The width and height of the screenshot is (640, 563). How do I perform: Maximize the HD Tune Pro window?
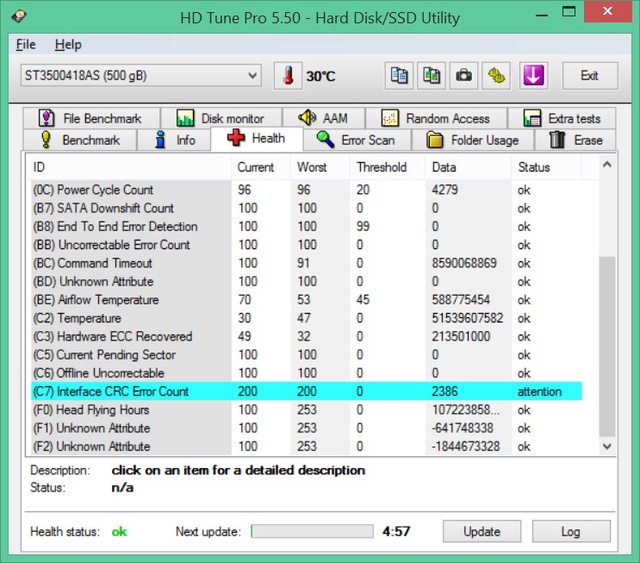[569, 11]
